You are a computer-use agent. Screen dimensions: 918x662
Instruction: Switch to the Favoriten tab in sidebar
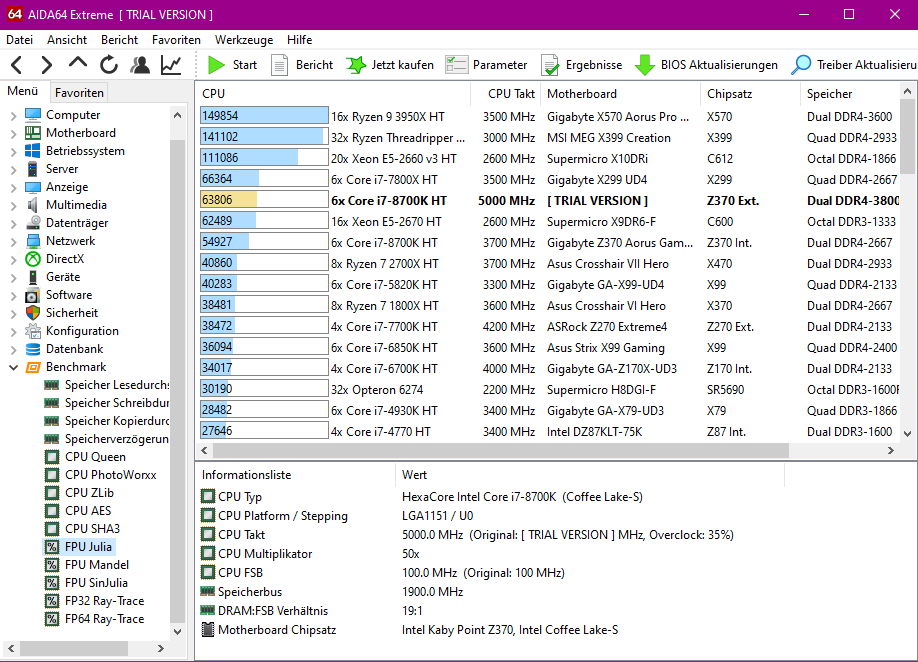[79, 92]
